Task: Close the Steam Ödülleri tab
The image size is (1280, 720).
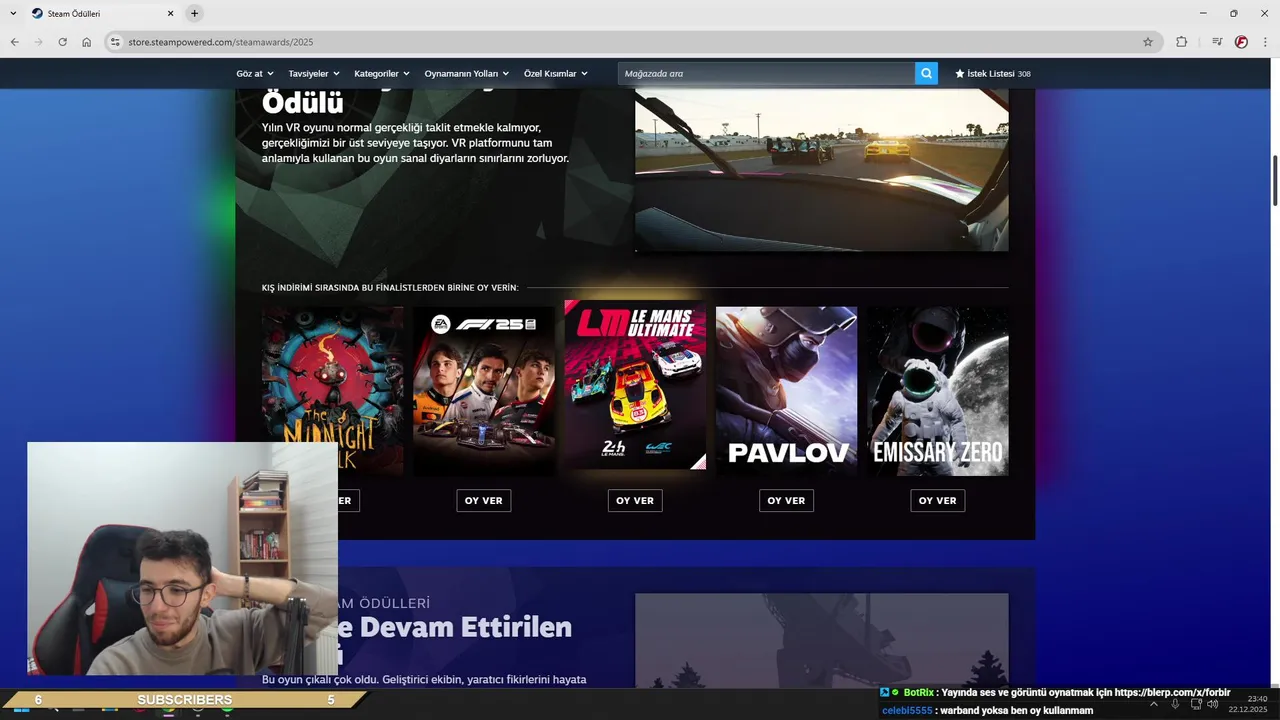Action: pyautogui.click(x=170, y=13)
